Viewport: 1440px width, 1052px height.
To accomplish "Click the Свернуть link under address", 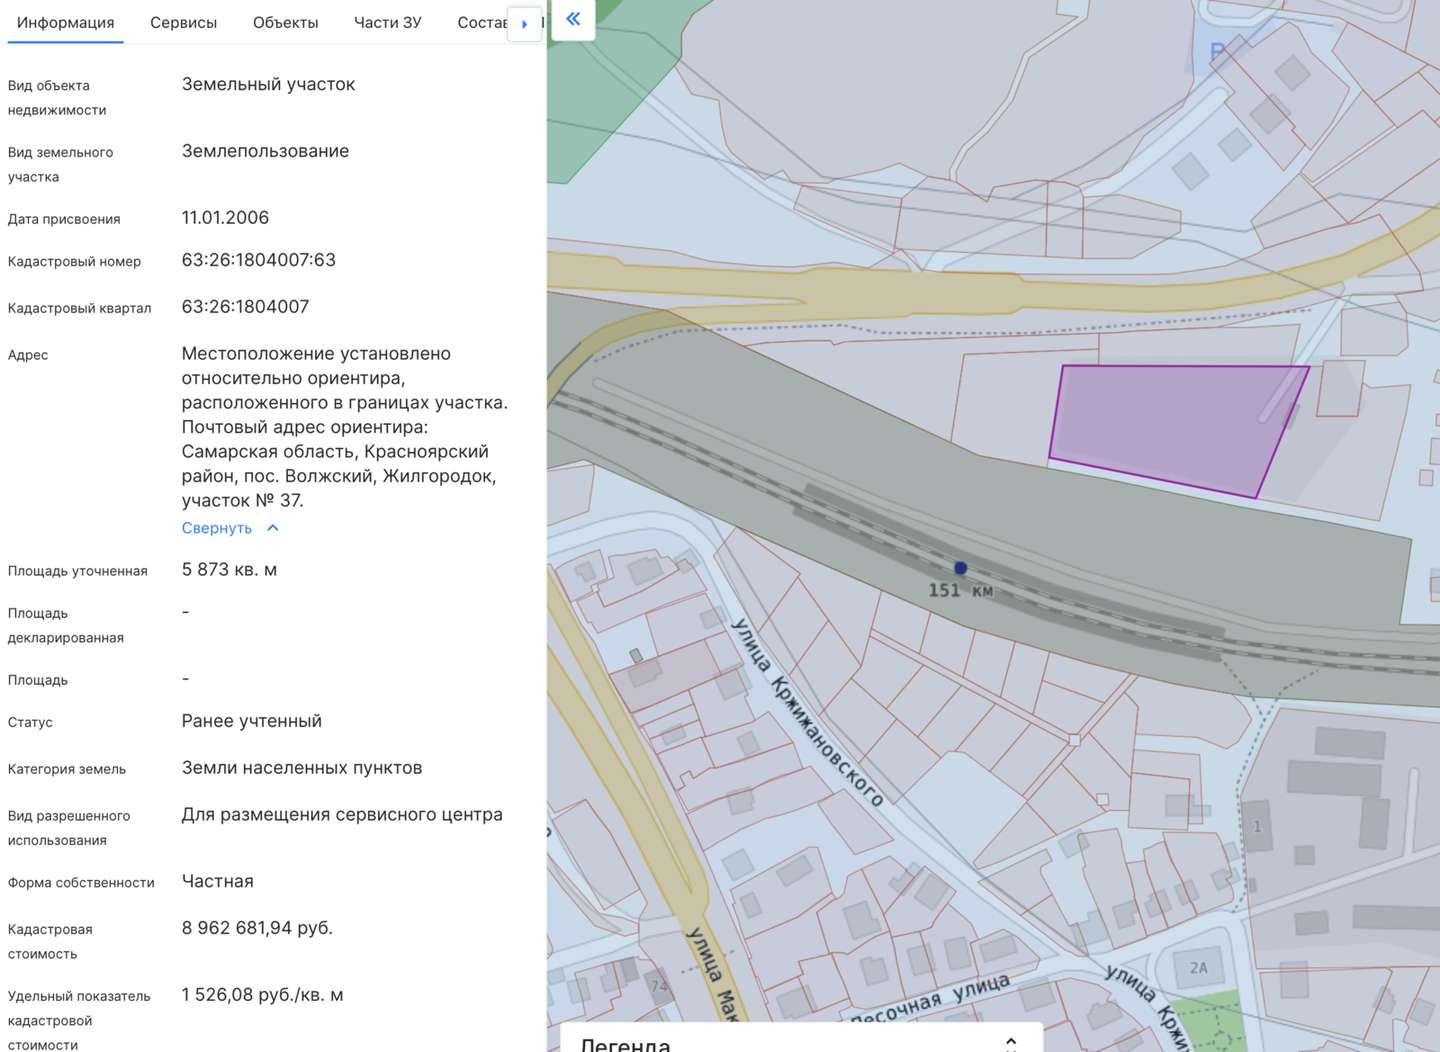I will click(216, 528).
